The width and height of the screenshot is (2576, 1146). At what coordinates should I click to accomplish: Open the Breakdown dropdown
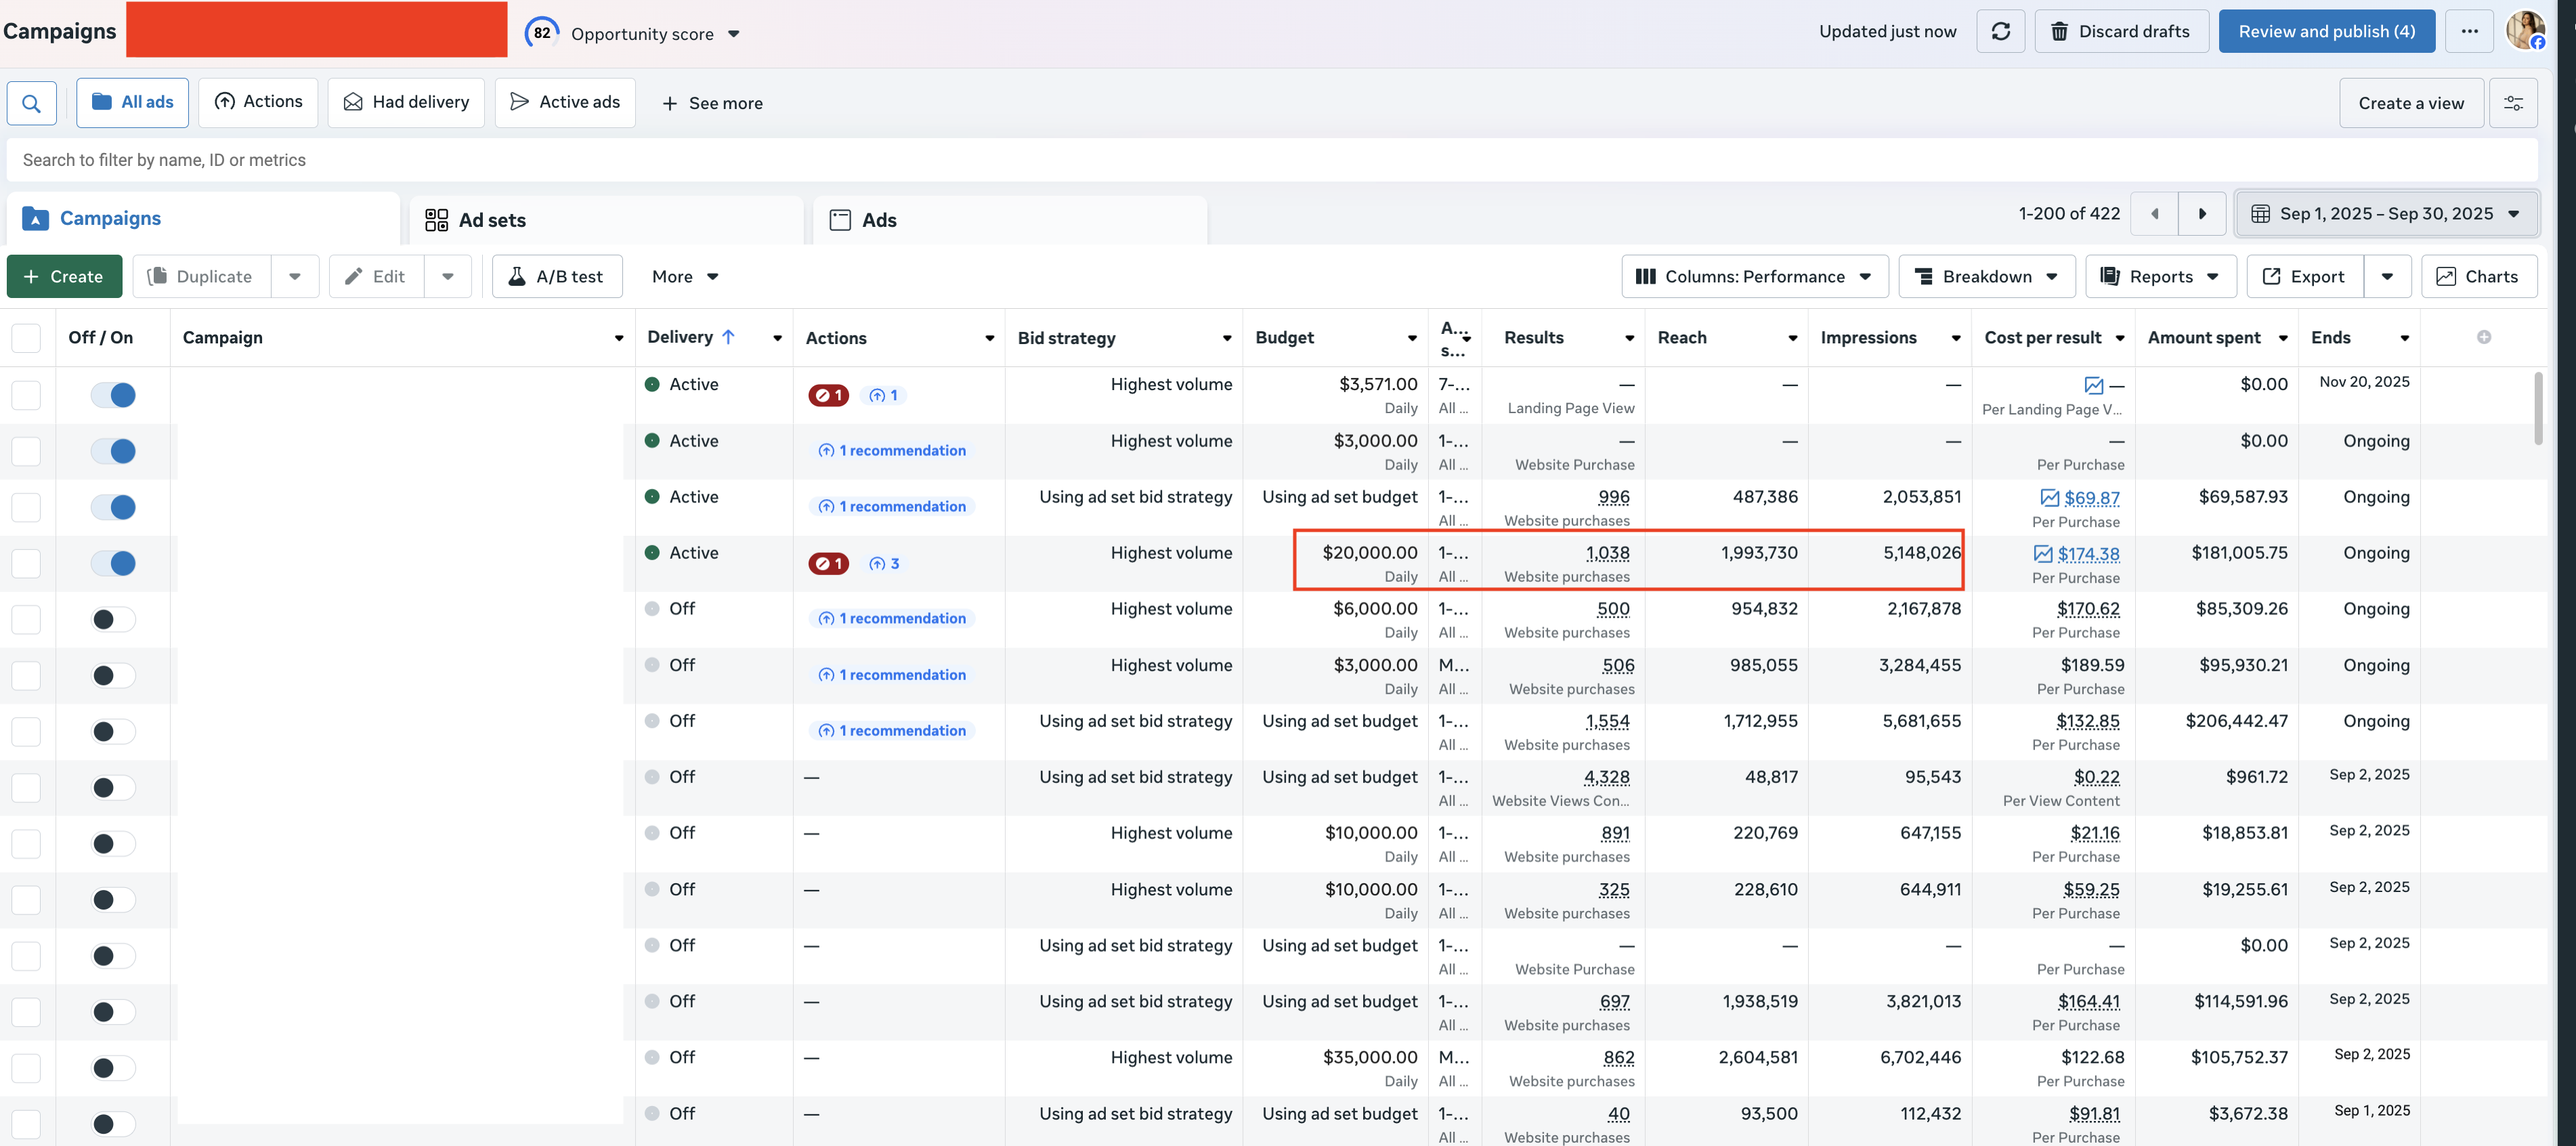1986,276
